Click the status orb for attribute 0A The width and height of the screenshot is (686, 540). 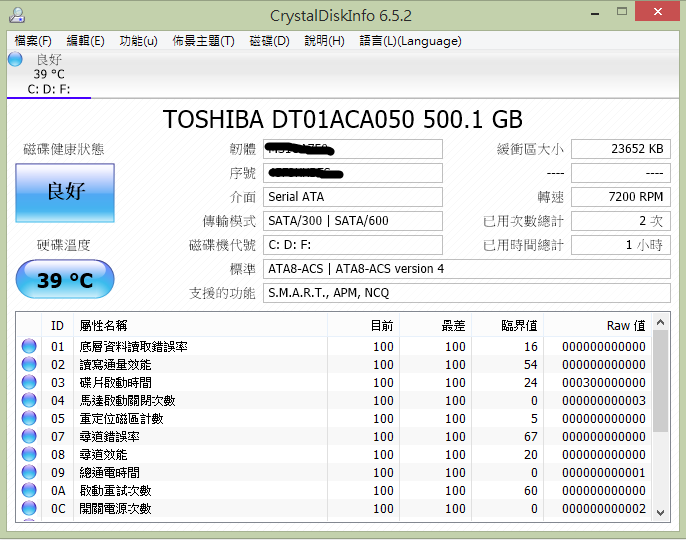[29, 490]
